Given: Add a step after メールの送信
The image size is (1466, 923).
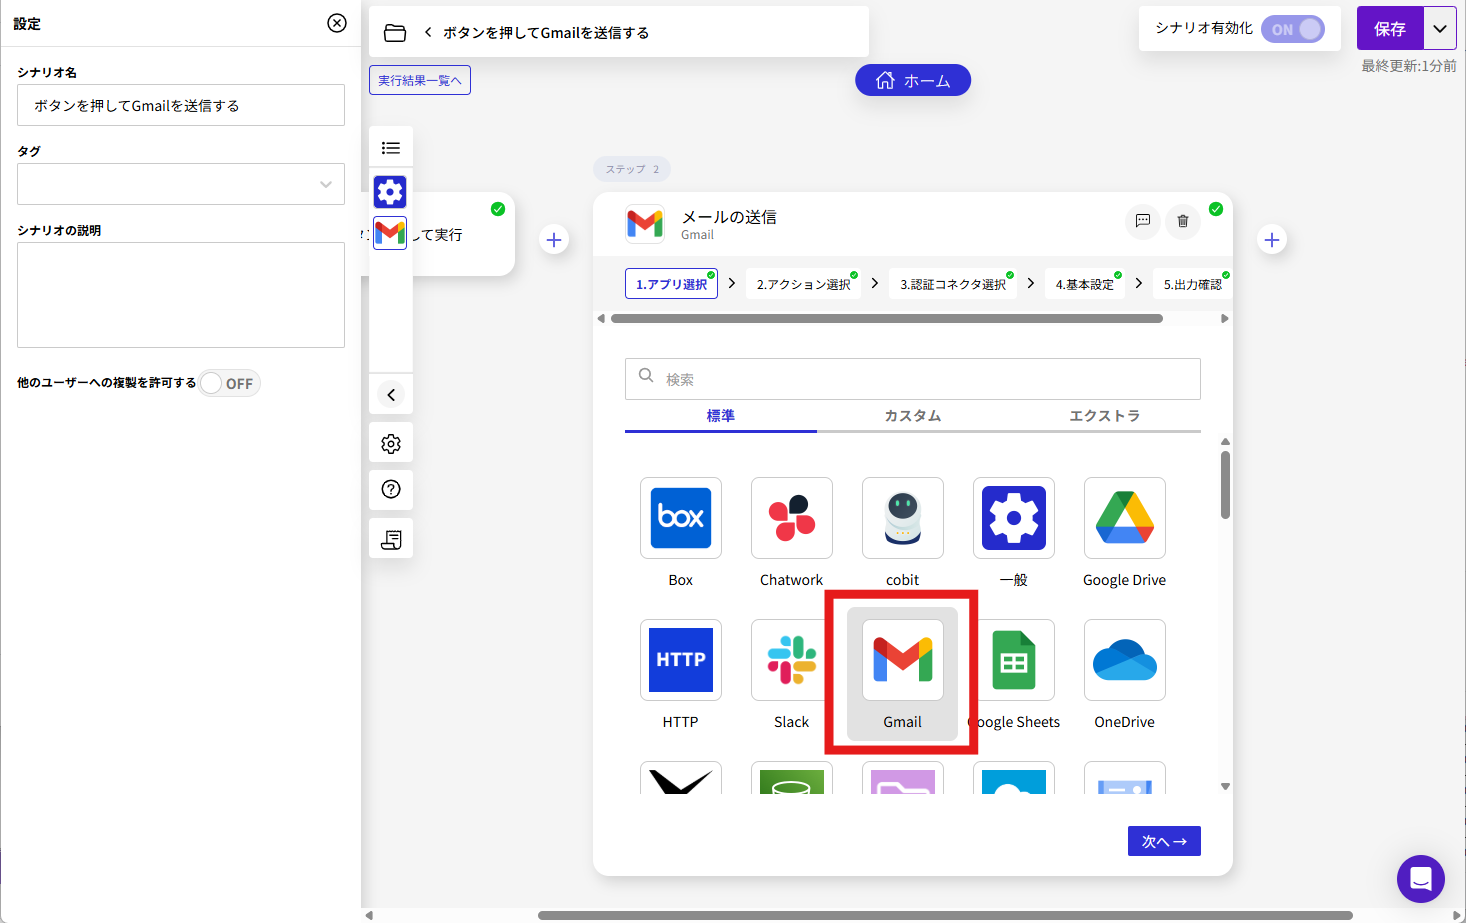Looking at the screenshot, I should tap(1272, 240).
